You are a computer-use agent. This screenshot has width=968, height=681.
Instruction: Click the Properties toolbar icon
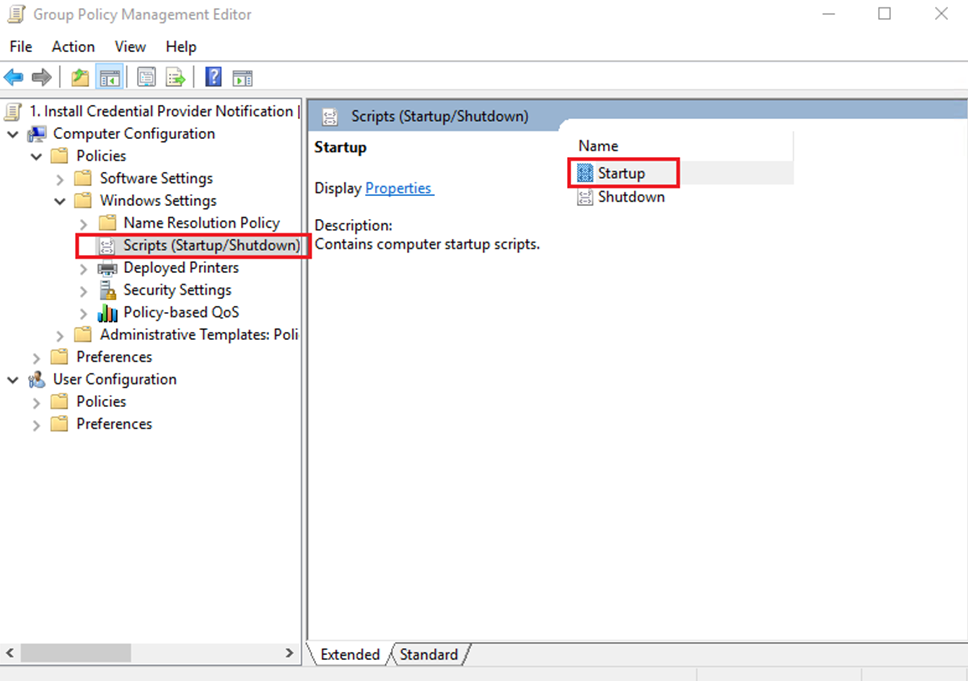146,78
